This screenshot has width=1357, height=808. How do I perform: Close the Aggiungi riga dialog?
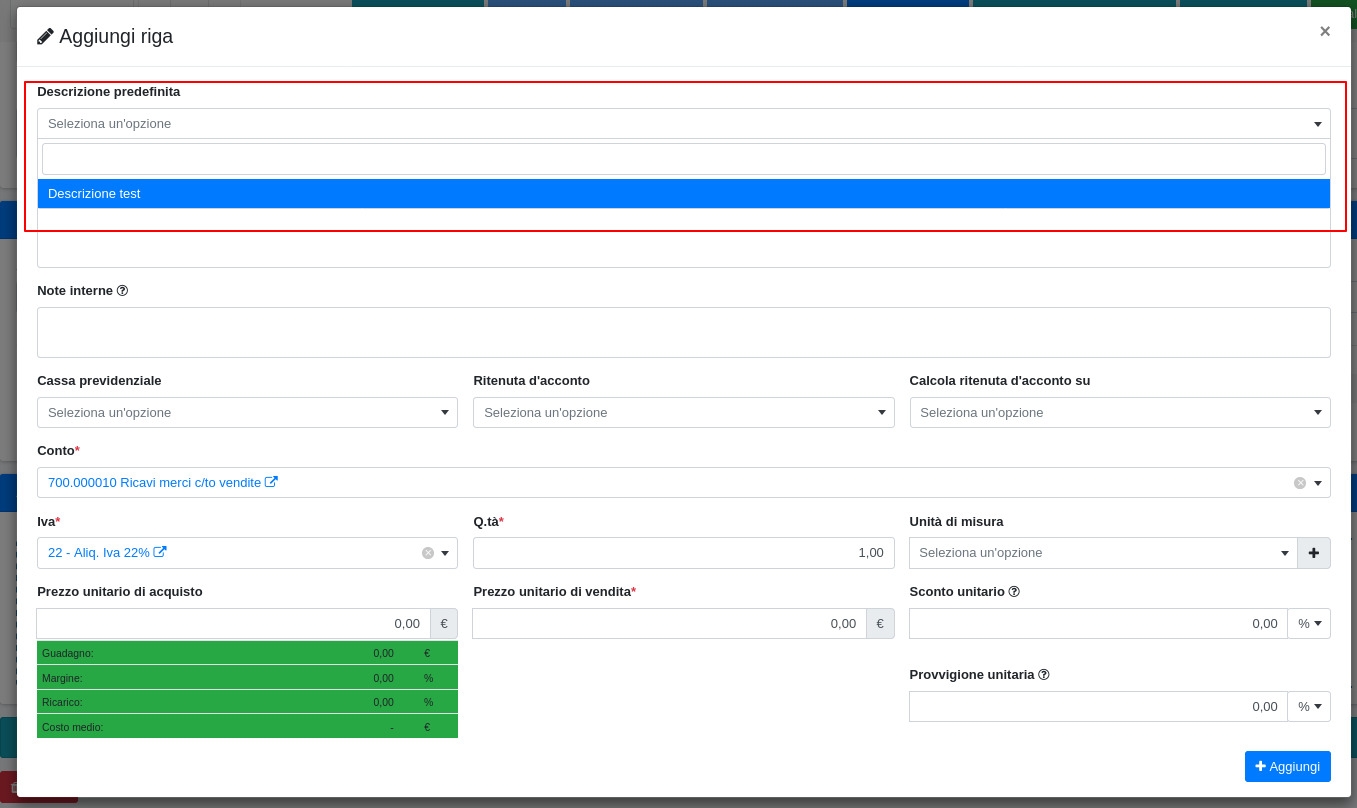[x=1324, y=31]
